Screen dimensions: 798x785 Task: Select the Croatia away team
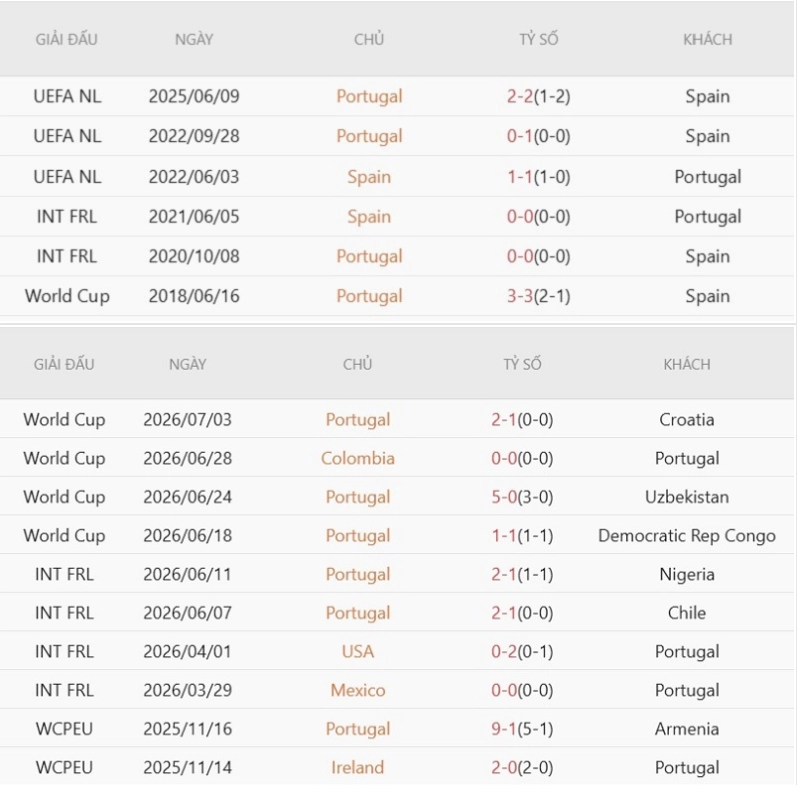tap(687, 419)
